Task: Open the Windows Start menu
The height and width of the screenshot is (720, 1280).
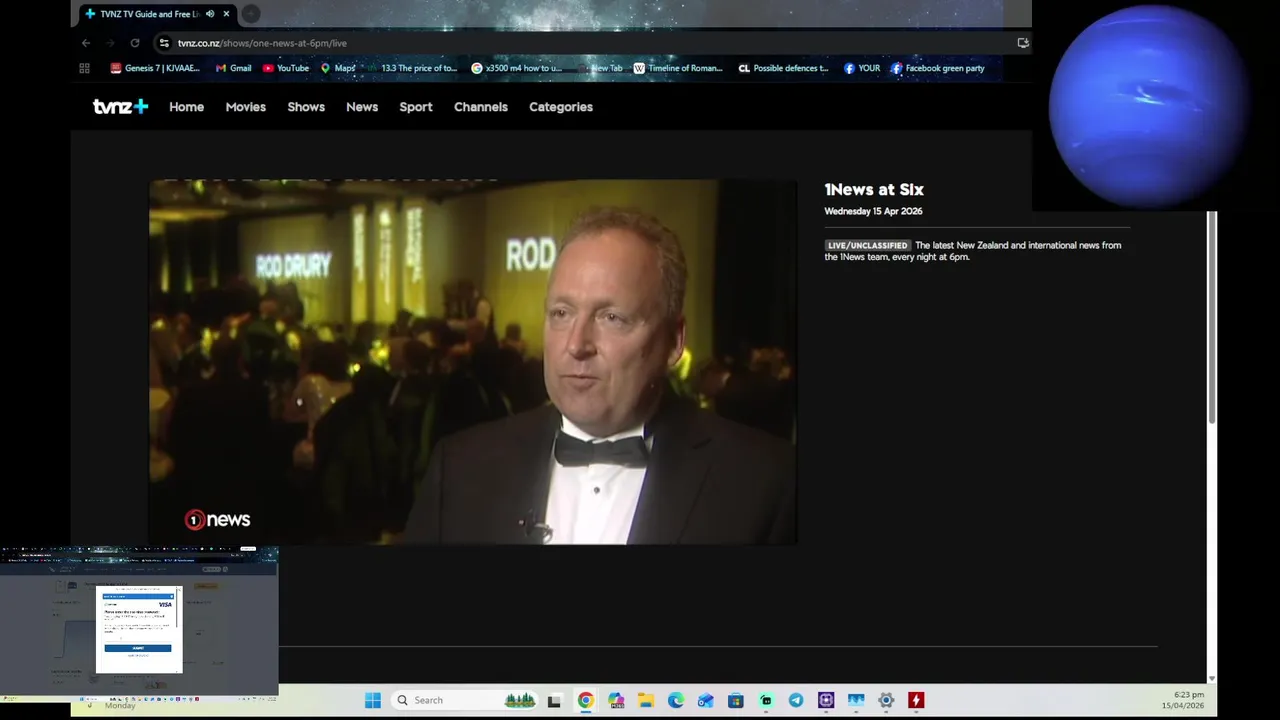Action: coord(373,700)
